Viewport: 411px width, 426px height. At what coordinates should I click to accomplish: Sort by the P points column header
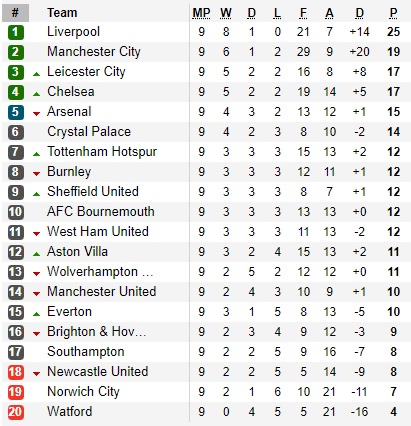pyautogui.click(x=394, y=13)
